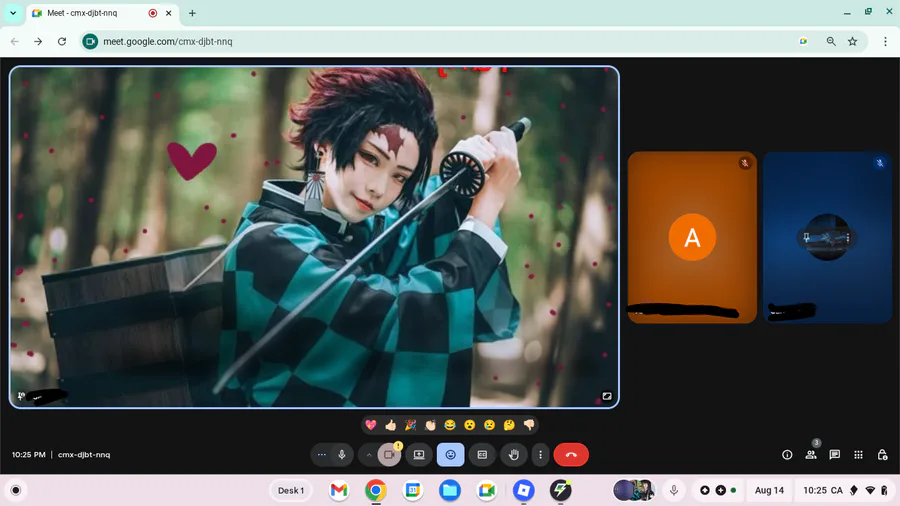Image resolution: width=900 pixels, height=506 pixels.
Task: Close the Meet browser tab
Action: coord(169,13)
